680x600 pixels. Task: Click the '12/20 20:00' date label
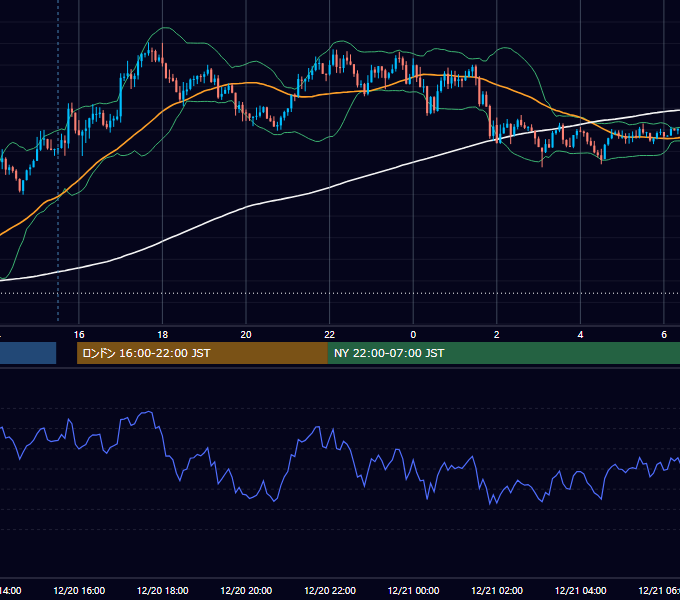point(246,591)
